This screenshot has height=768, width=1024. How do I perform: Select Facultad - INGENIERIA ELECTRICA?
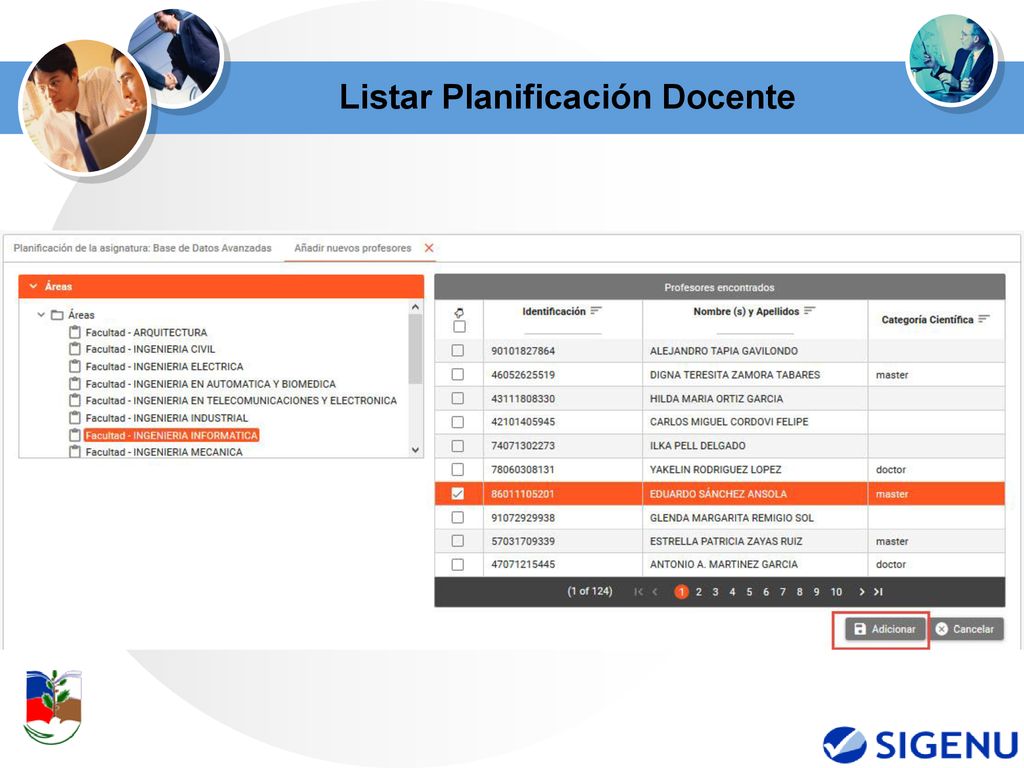click(165, 366)
